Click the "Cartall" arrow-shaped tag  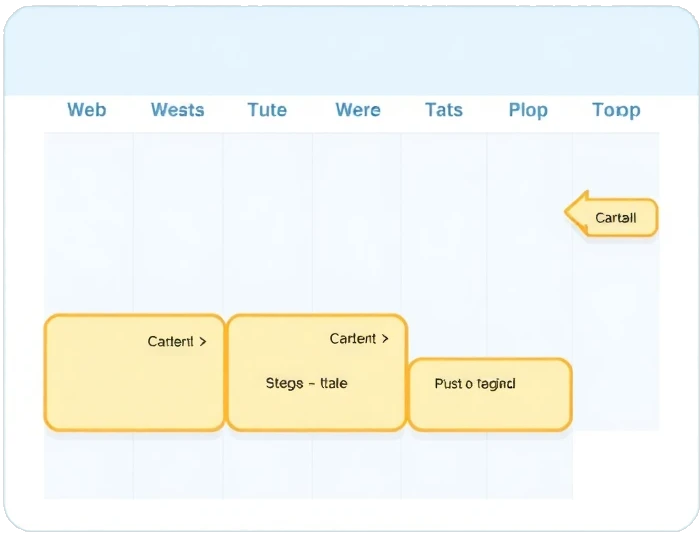pos(613,217)
